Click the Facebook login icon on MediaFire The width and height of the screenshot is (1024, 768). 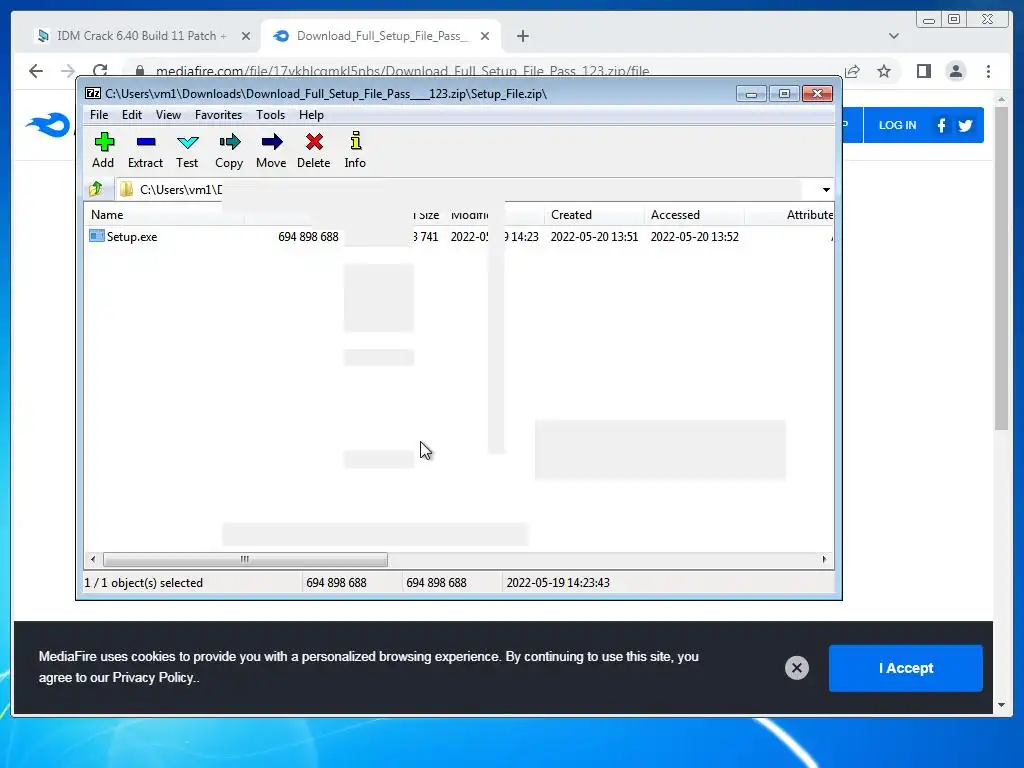[941, 125]
